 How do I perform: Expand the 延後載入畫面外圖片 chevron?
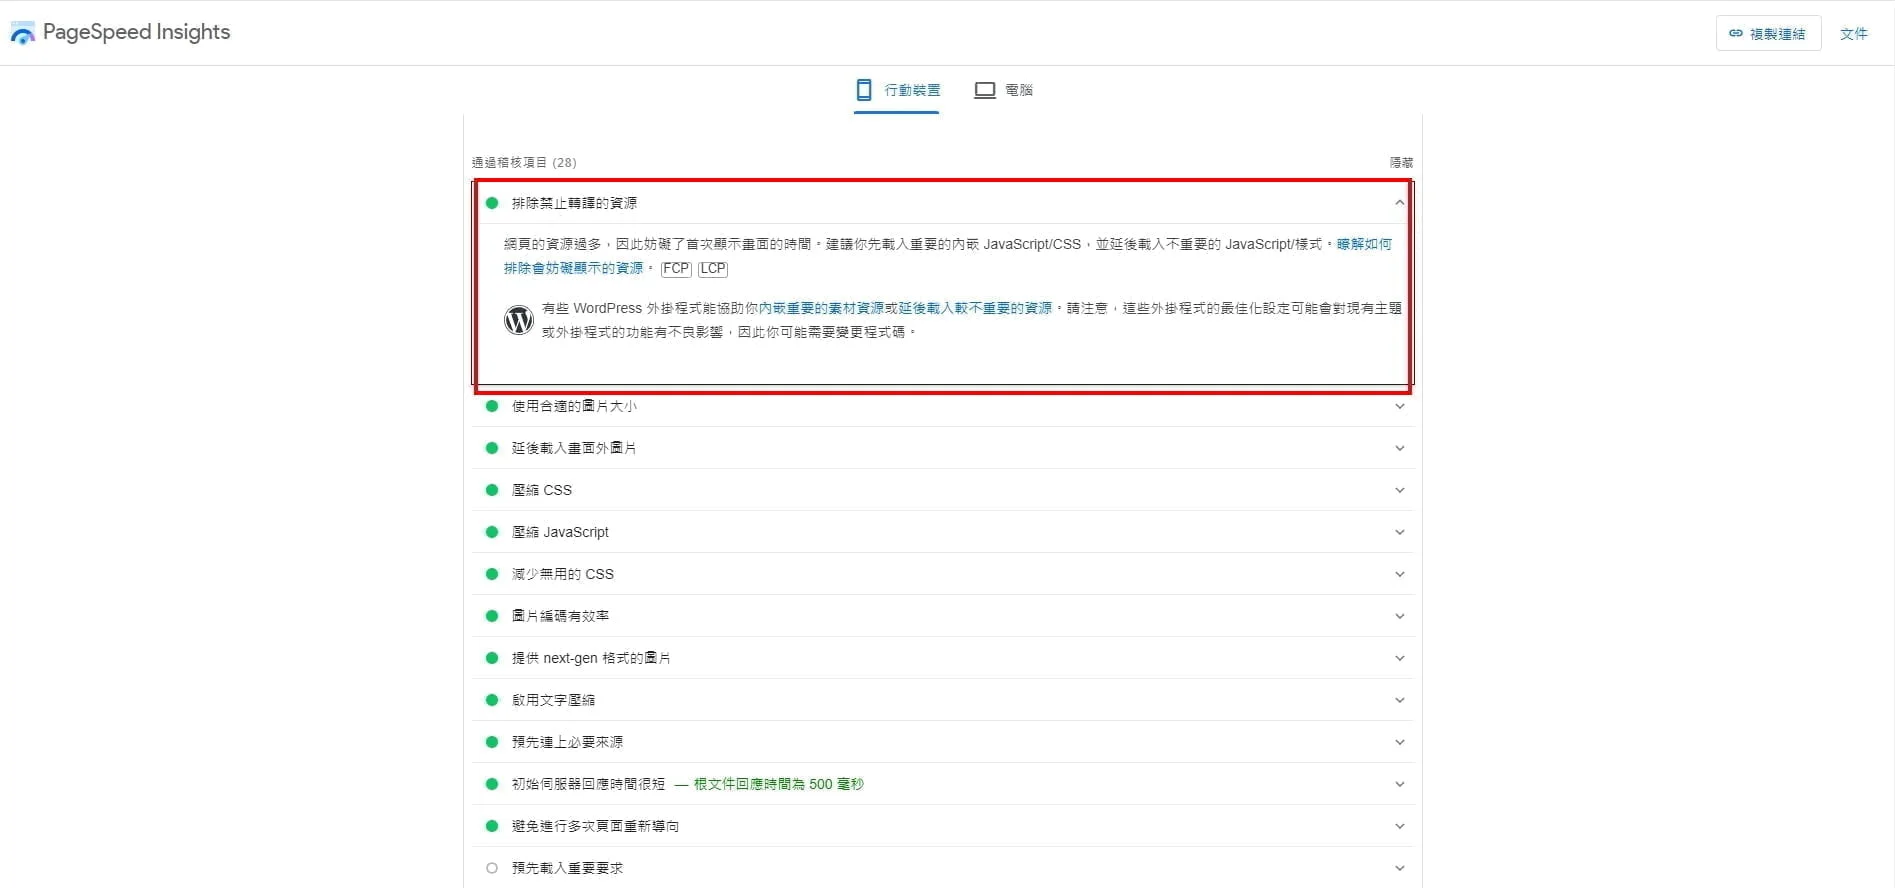coord(1399,448)
